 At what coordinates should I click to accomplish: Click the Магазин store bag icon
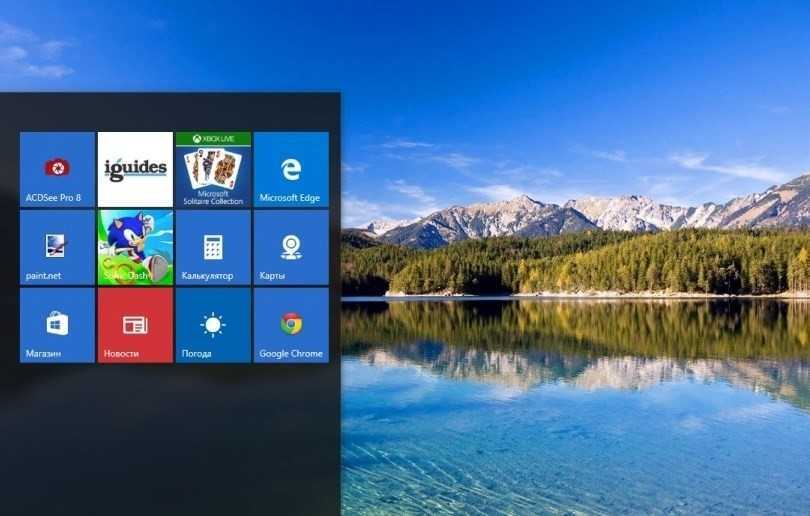click(x=57, y=323)
